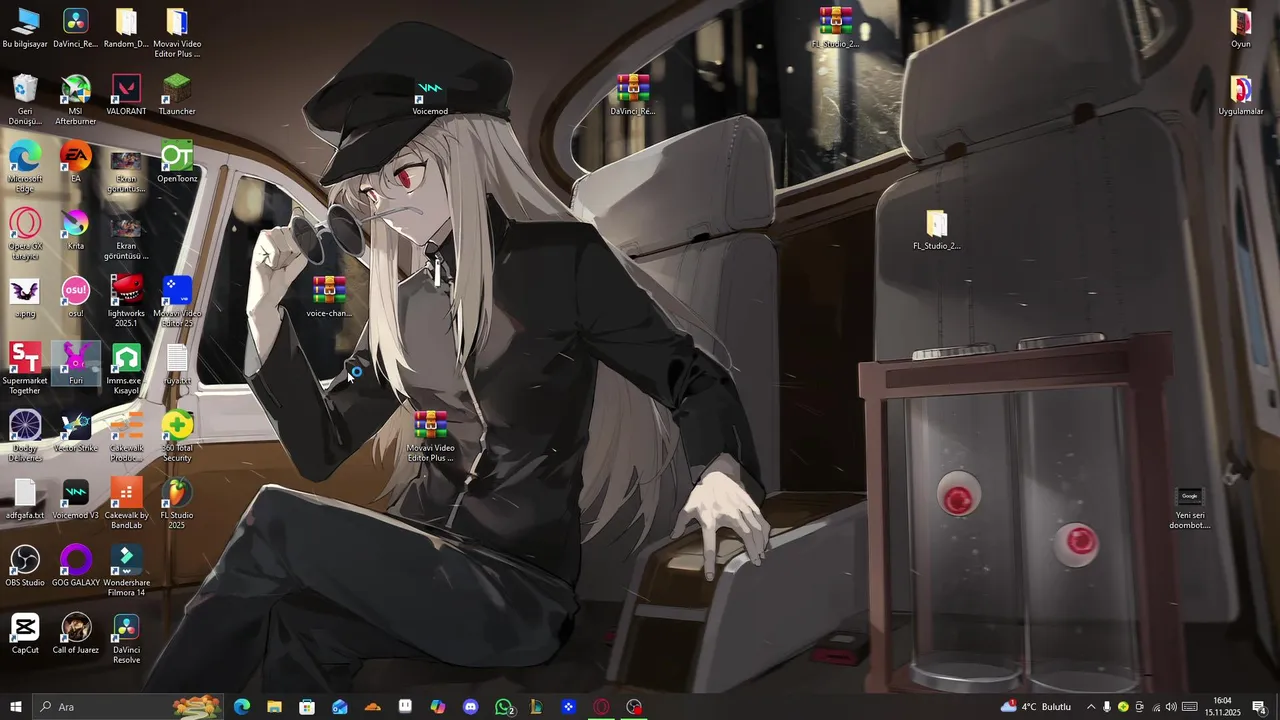Open League of Legends taskbar icon
The height and width of the screenshot is (720, 1280).
536,707
